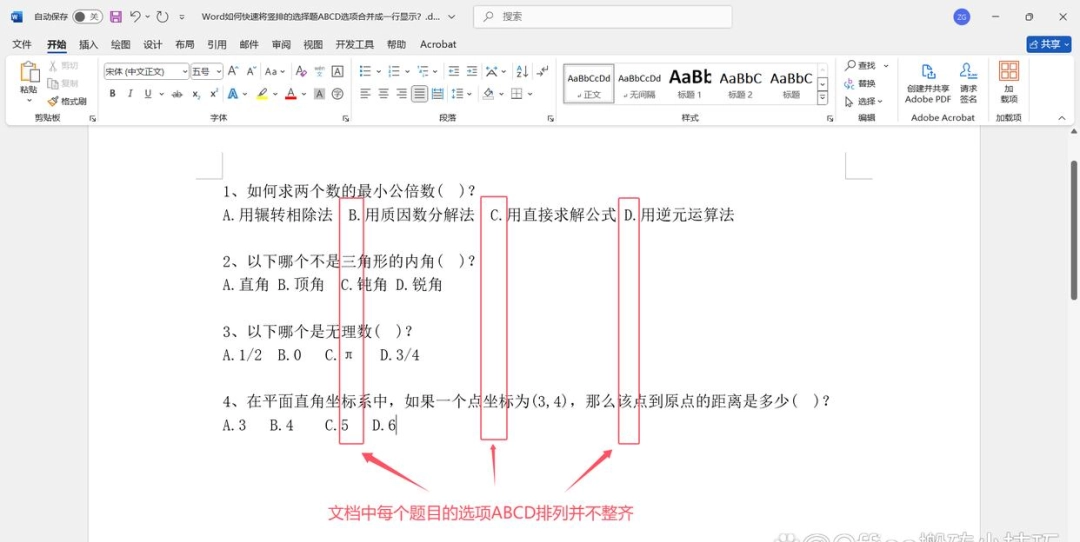Viewport: 1080px width, 542px height.
Task: Click the Format Painter (格式刷) button
Action: [x=68, y=101]
